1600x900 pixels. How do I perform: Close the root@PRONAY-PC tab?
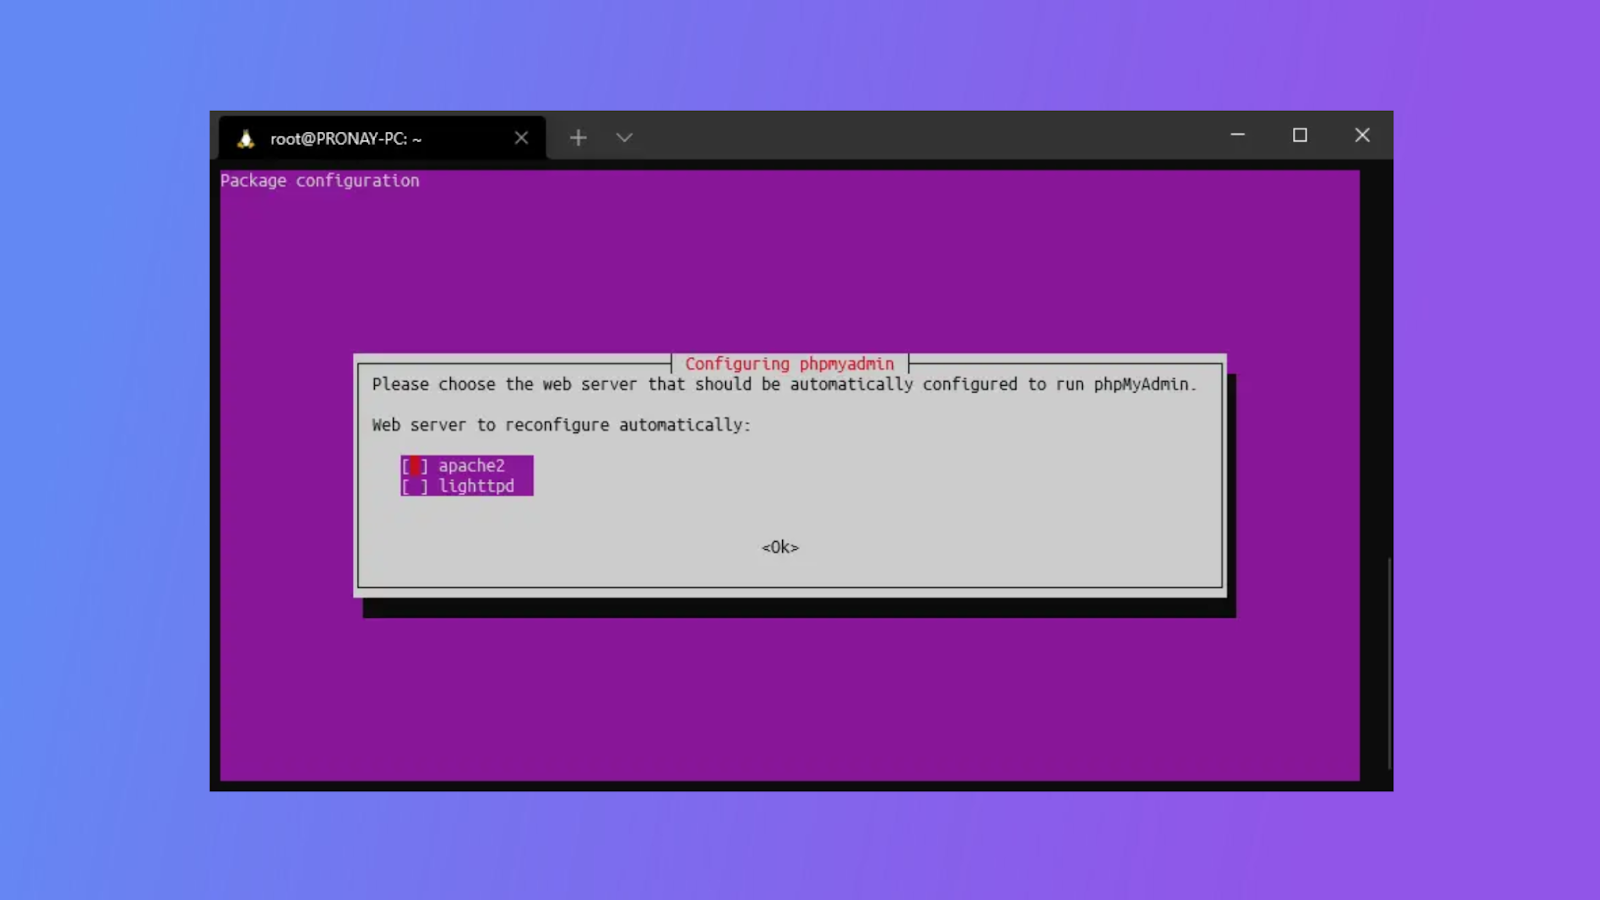pos(521,138)
